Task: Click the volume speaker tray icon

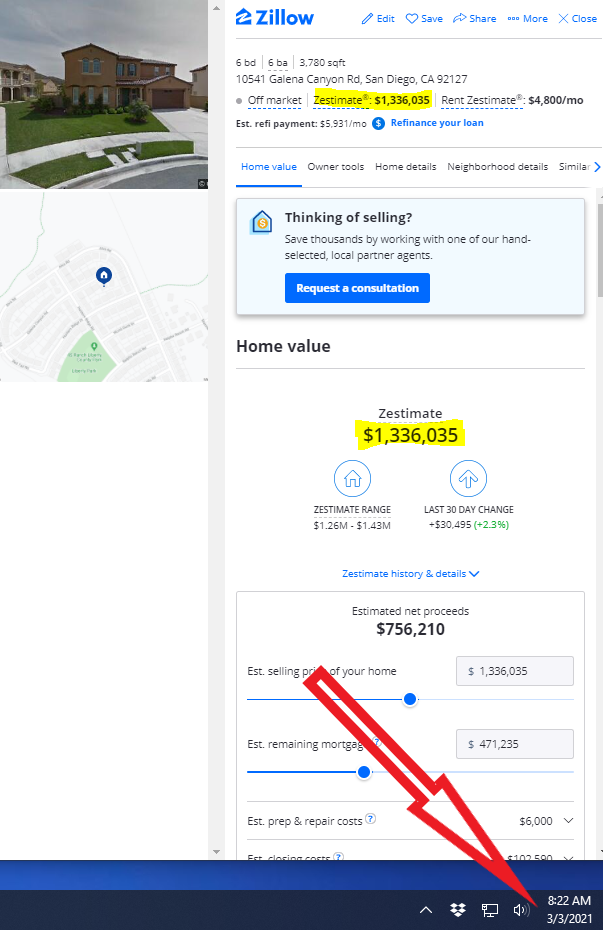Action: [x=521, y=910]
